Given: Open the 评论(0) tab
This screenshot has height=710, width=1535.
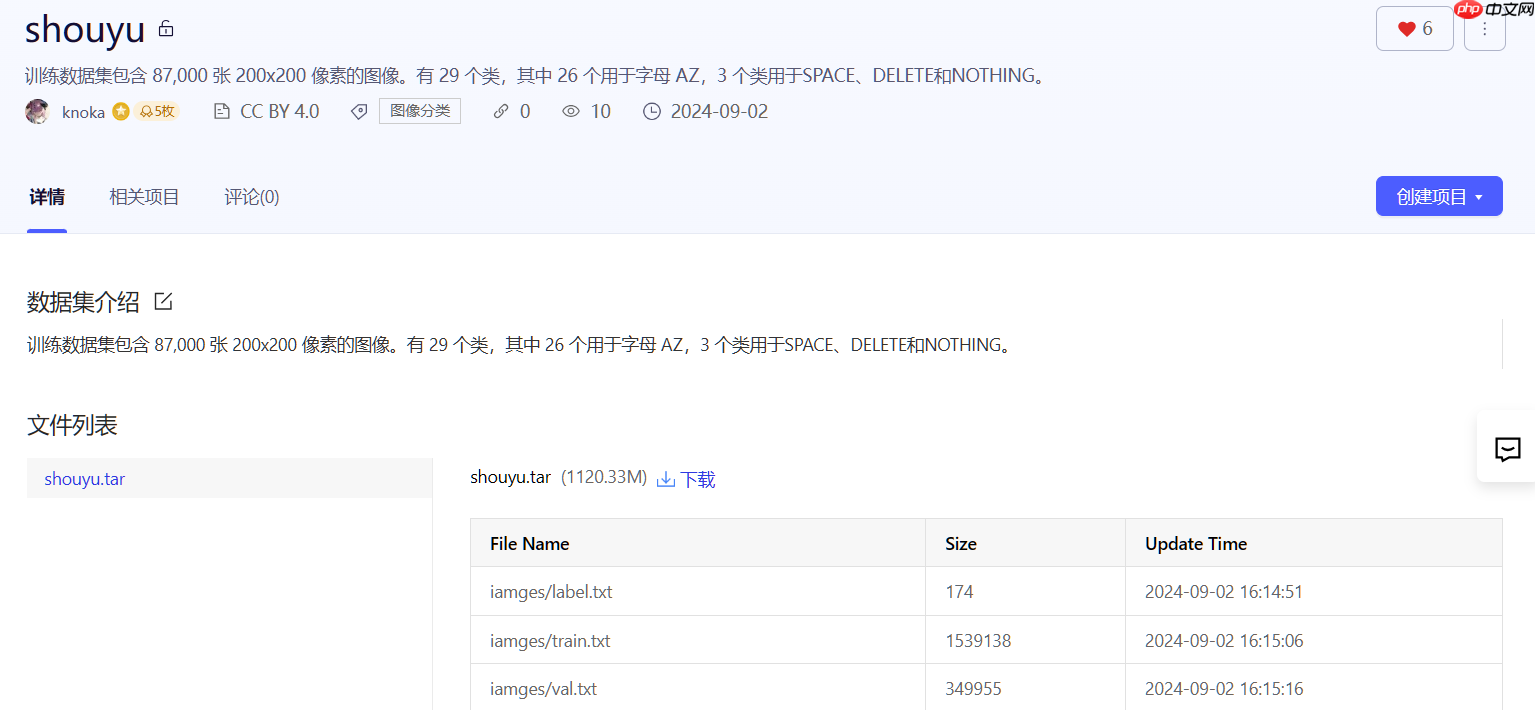Looking at the screenshot, I should [x=251, y=196].
